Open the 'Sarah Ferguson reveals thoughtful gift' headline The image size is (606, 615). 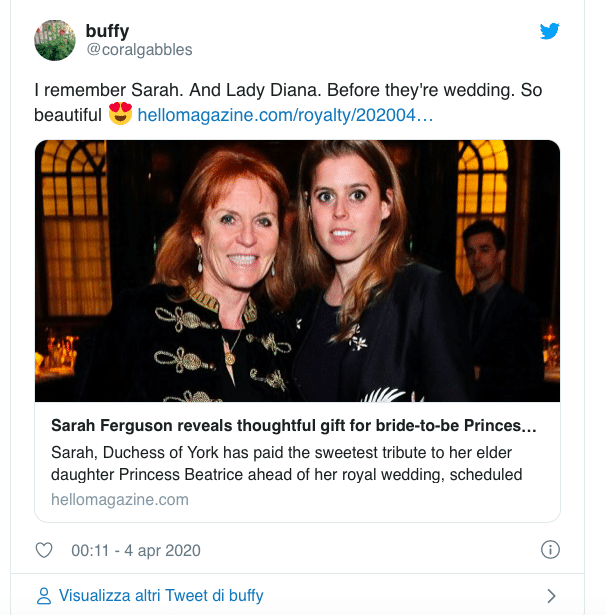tap(294, 427)
